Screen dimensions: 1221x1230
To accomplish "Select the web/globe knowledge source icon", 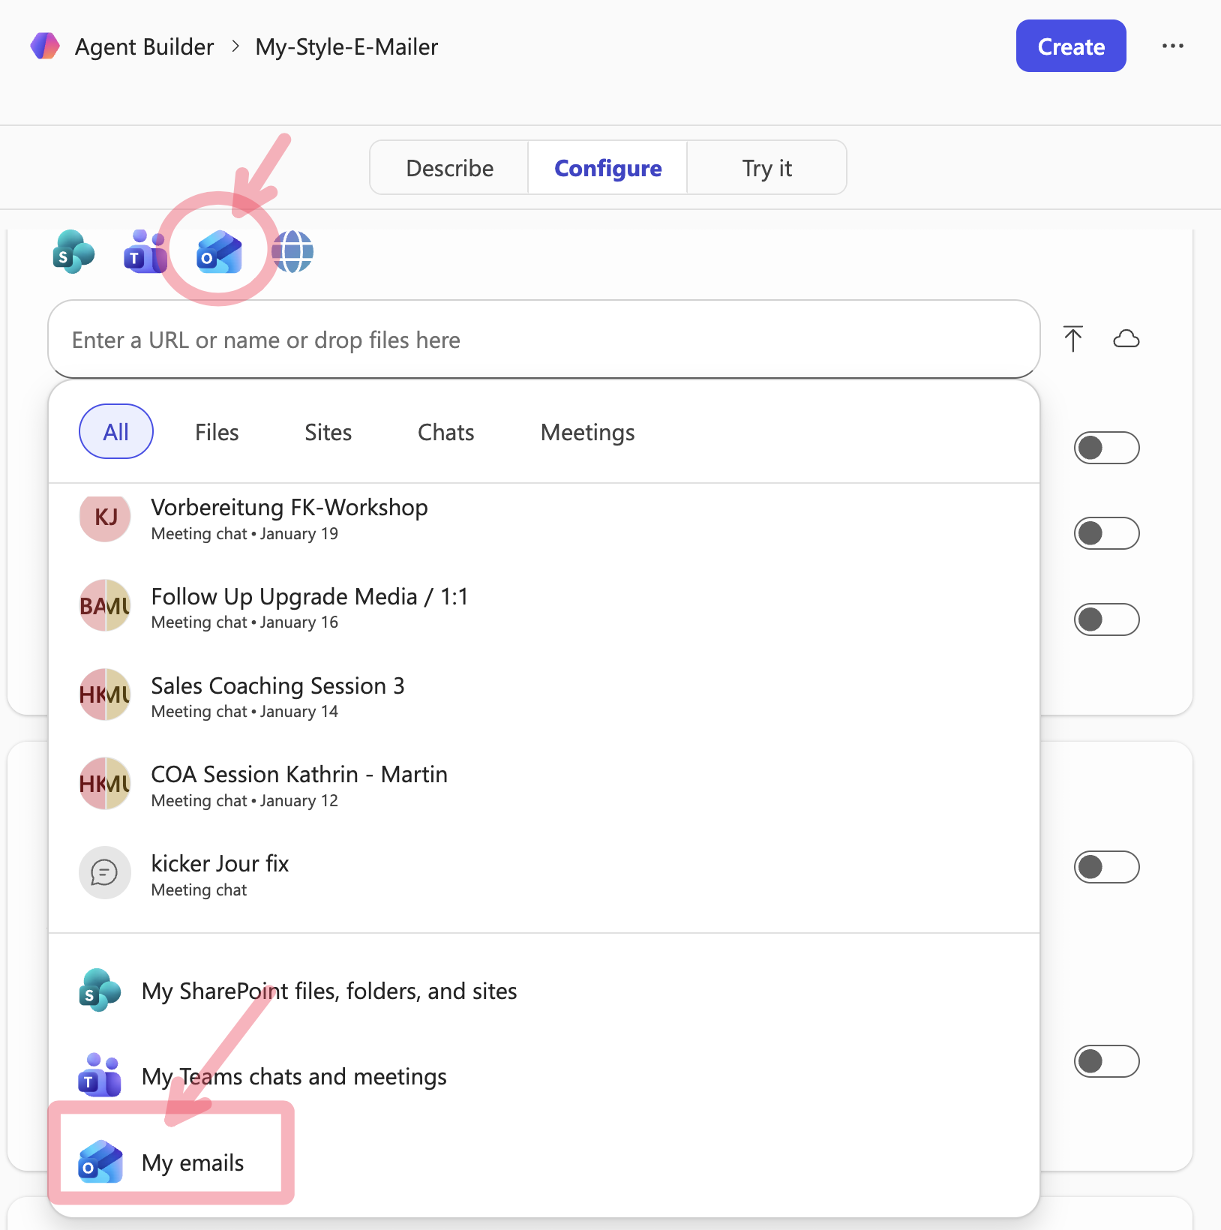I will (x=292, y=253).
